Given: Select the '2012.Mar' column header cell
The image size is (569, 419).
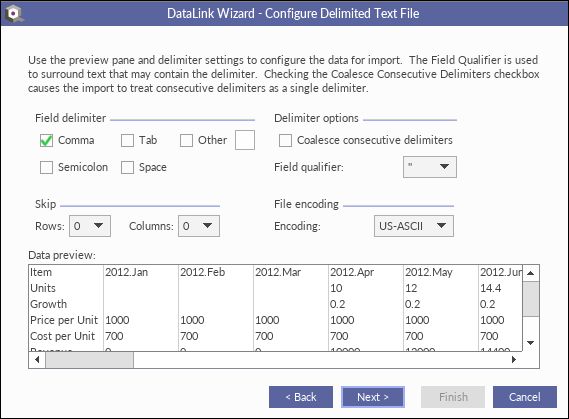Looking at the screenshot, I should coord(291,272).
